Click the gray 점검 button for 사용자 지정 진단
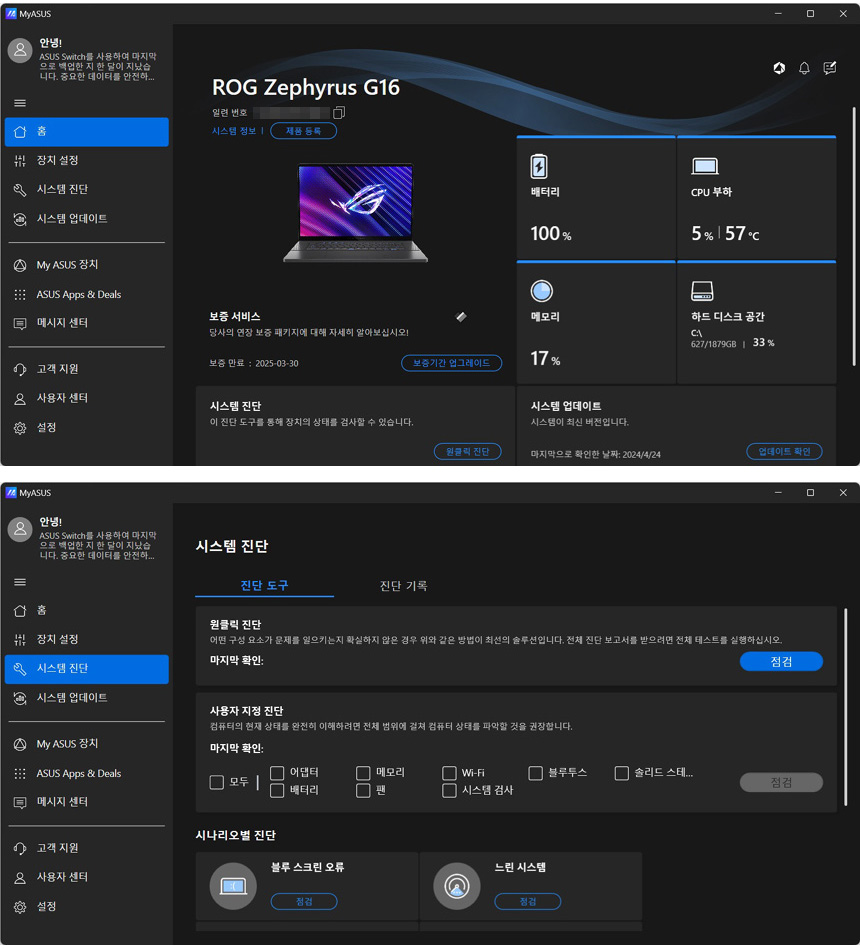This screenshot has width=860, height=949. pos(781,782)
